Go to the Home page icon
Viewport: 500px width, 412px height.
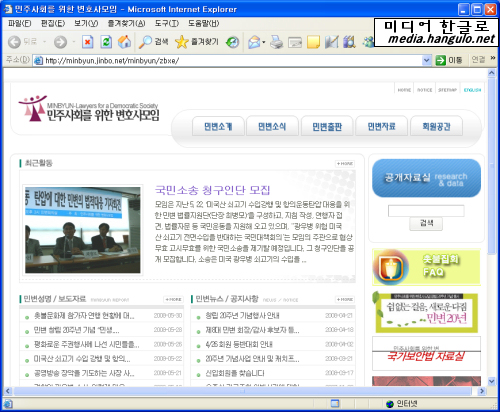coord(125,42)
